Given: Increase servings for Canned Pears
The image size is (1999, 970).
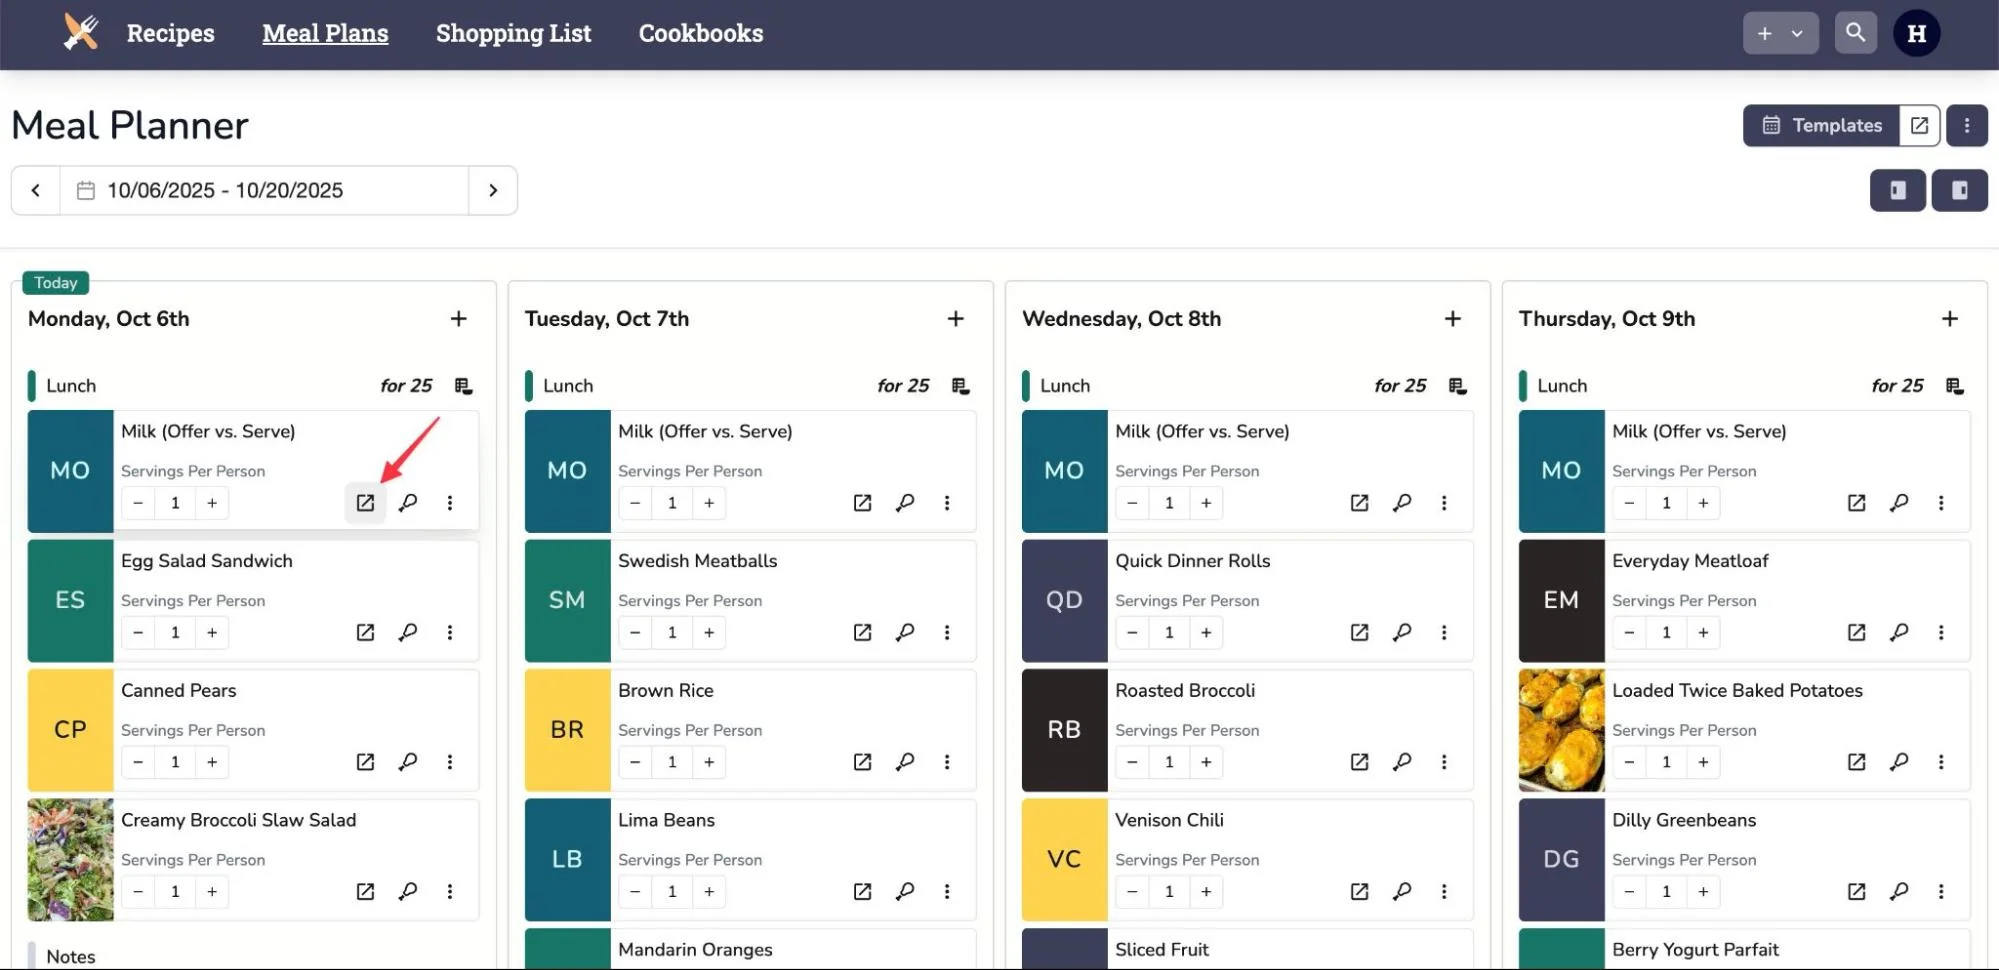Looking at the screenshot, I should click(x=212, y=762).
